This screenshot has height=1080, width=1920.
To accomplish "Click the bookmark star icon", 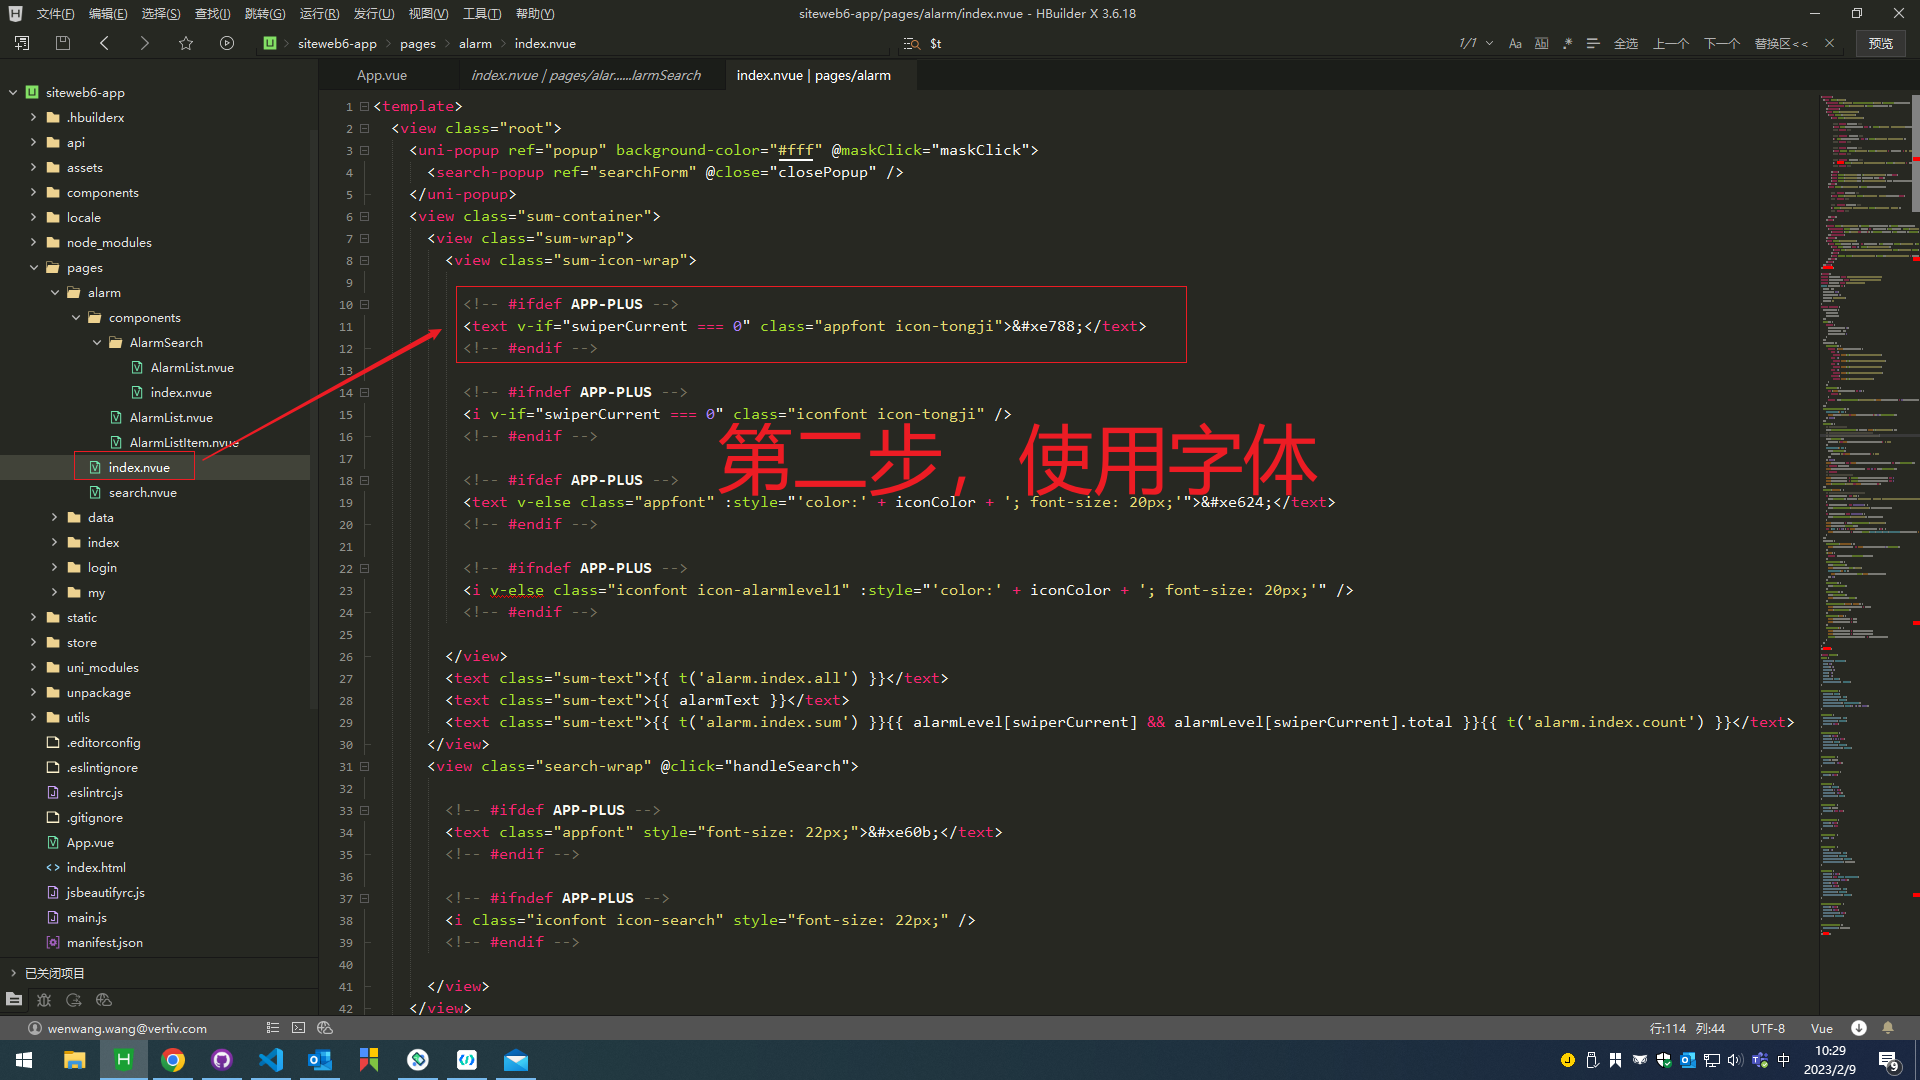I will (186, 43).
